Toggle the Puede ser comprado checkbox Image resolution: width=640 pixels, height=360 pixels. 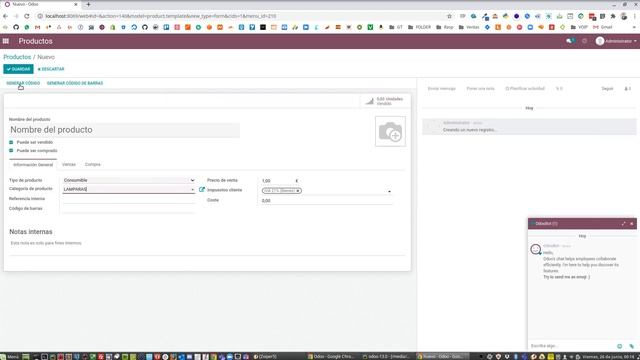[x=11, y=151]
